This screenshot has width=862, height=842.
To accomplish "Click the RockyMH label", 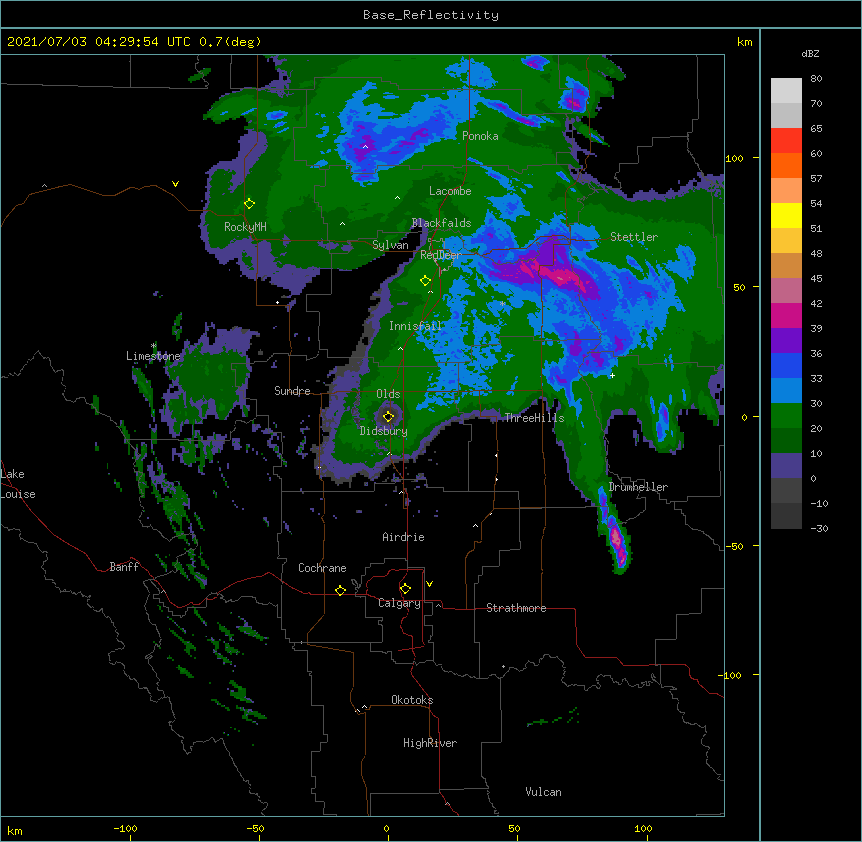I will [x=245, y=226].
